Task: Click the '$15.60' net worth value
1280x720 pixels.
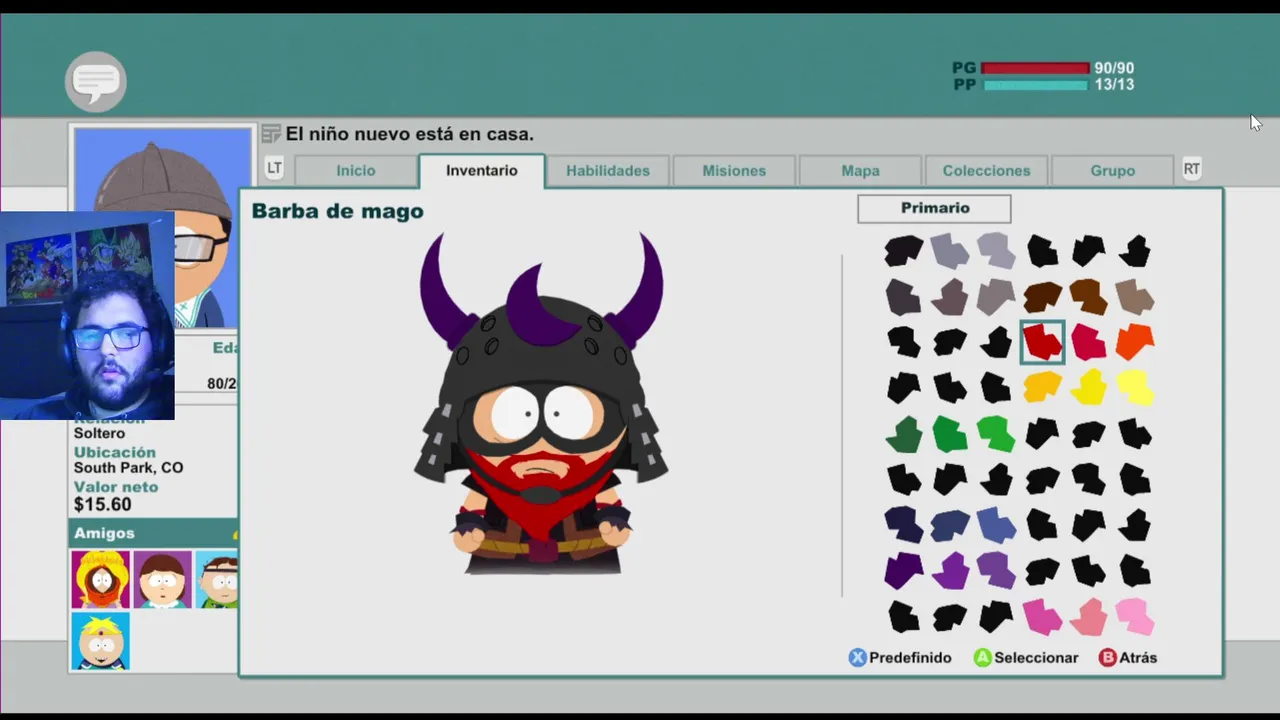Action: point(102,505)
